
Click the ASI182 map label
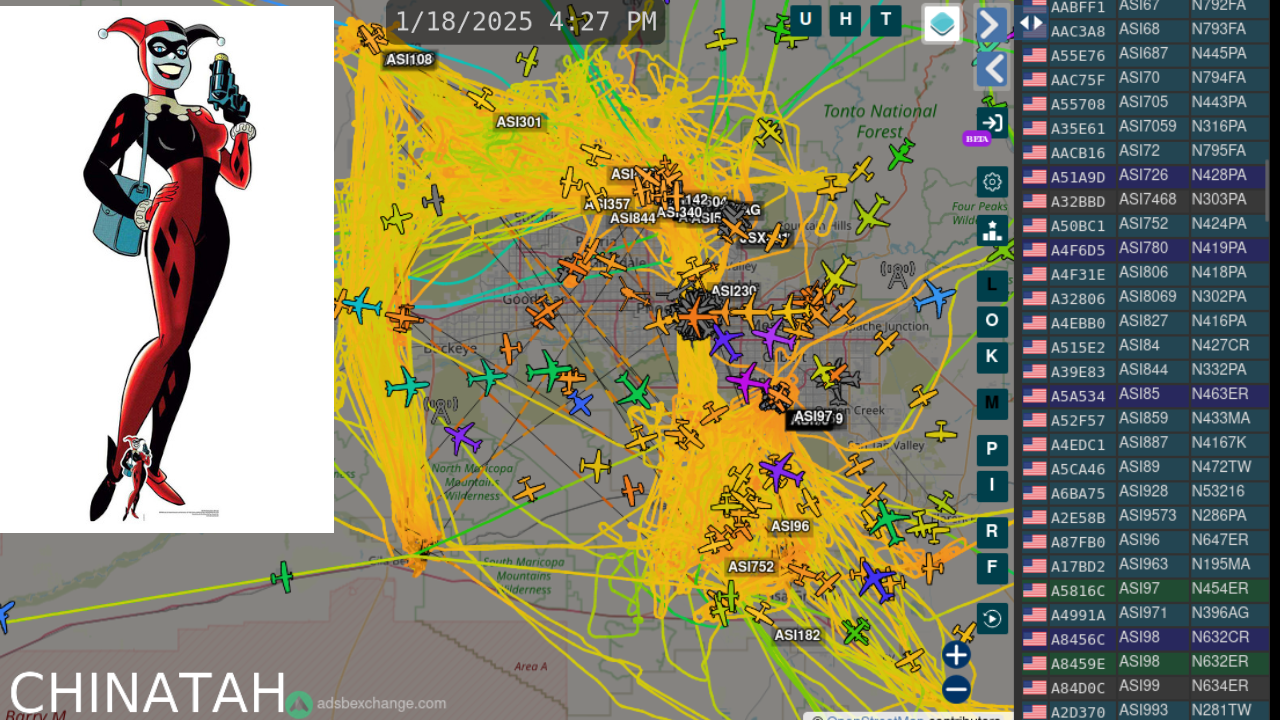pos(797,635)
